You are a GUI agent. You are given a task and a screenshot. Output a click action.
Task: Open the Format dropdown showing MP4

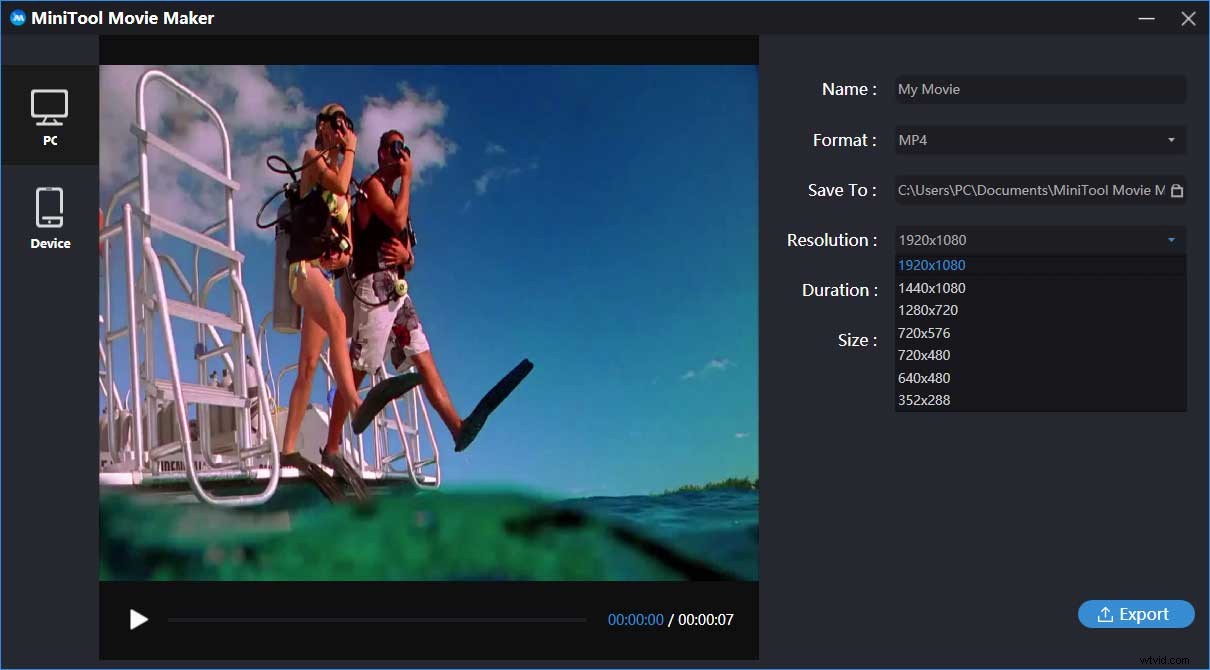[1040, 140]
